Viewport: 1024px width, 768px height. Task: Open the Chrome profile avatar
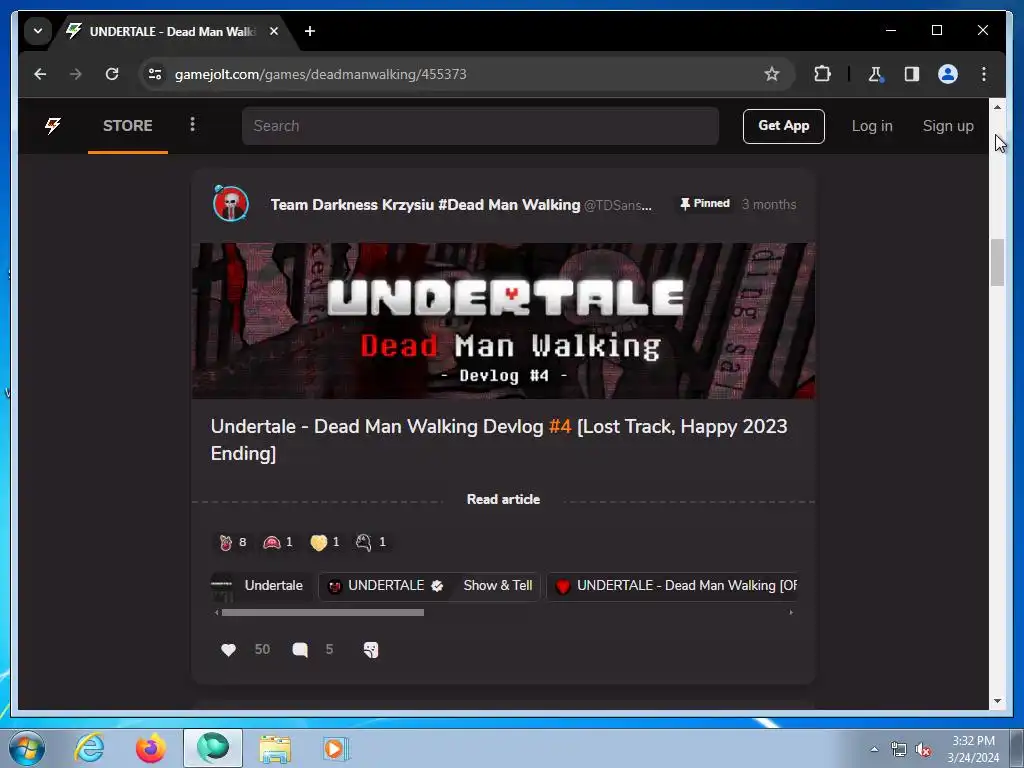tap(948, 74)
